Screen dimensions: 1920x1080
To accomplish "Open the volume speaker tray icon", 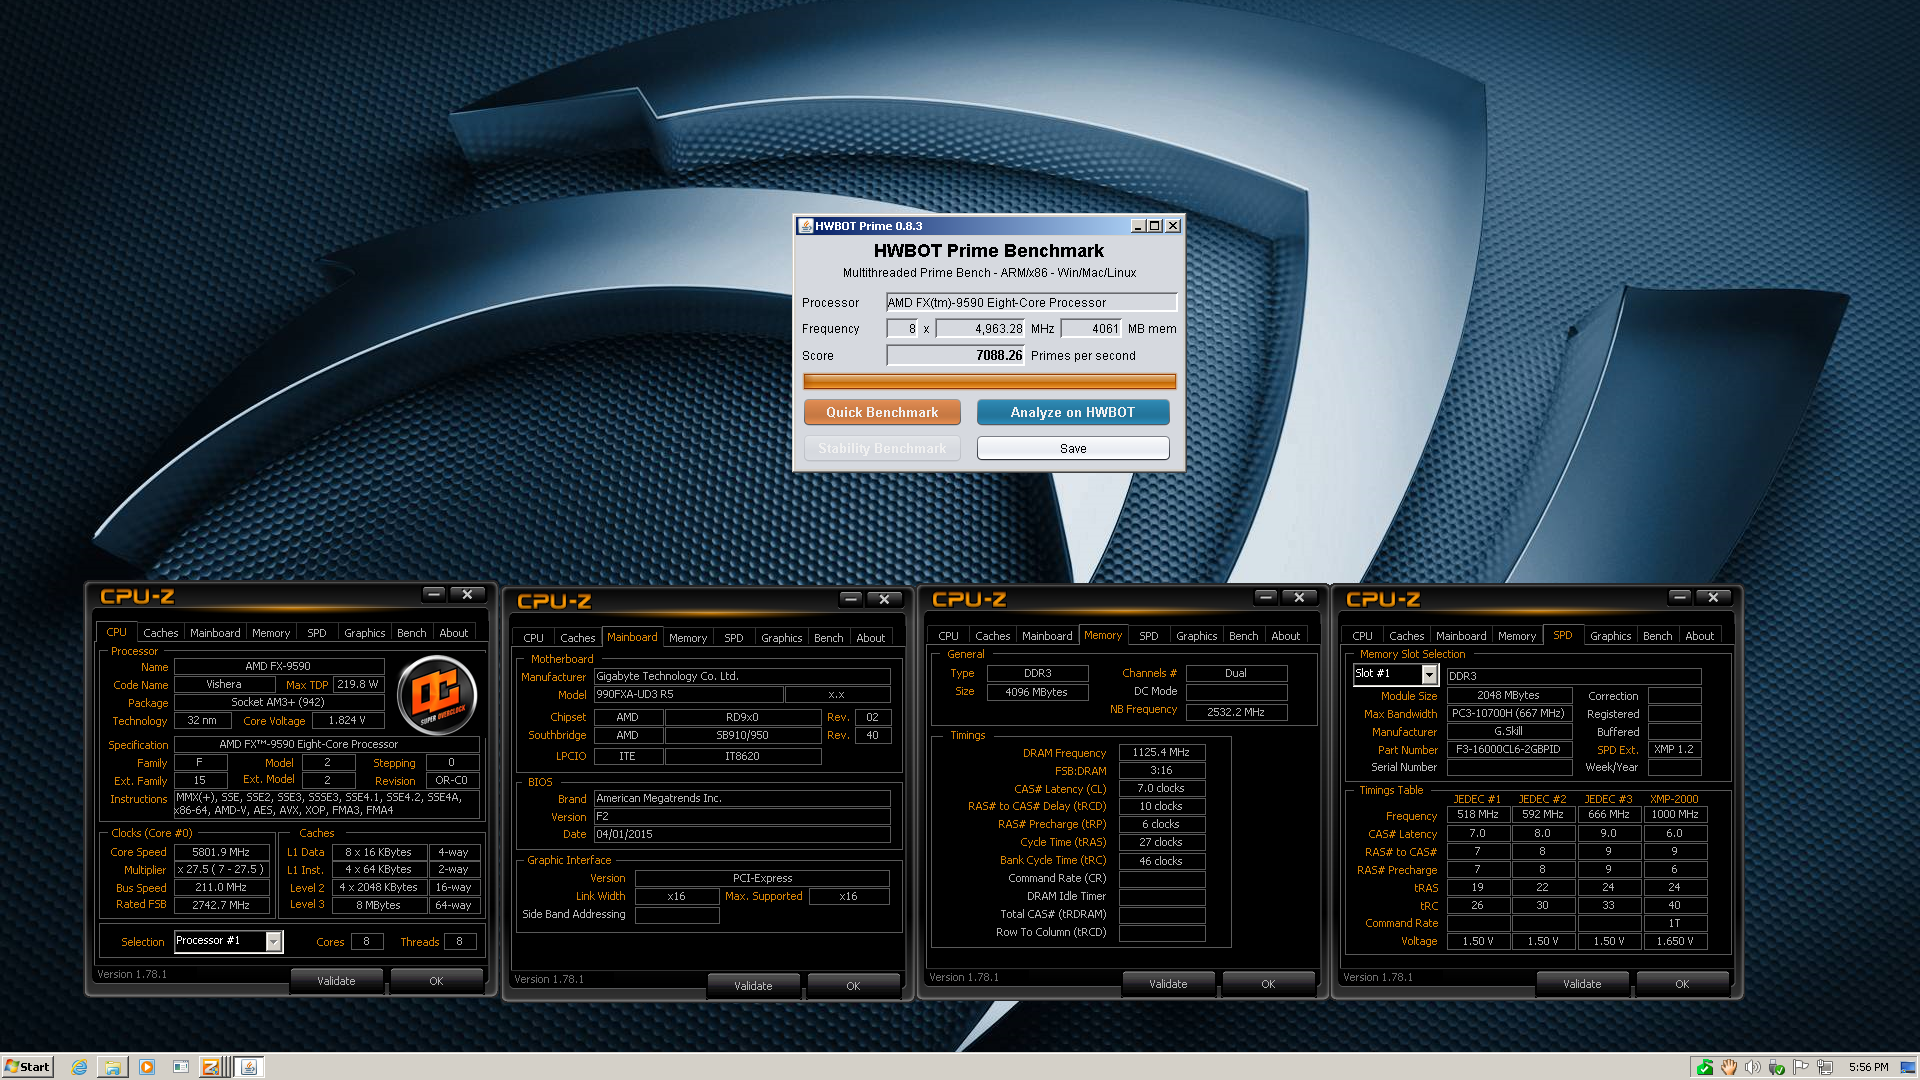I will click(x=1753, y=1067).
